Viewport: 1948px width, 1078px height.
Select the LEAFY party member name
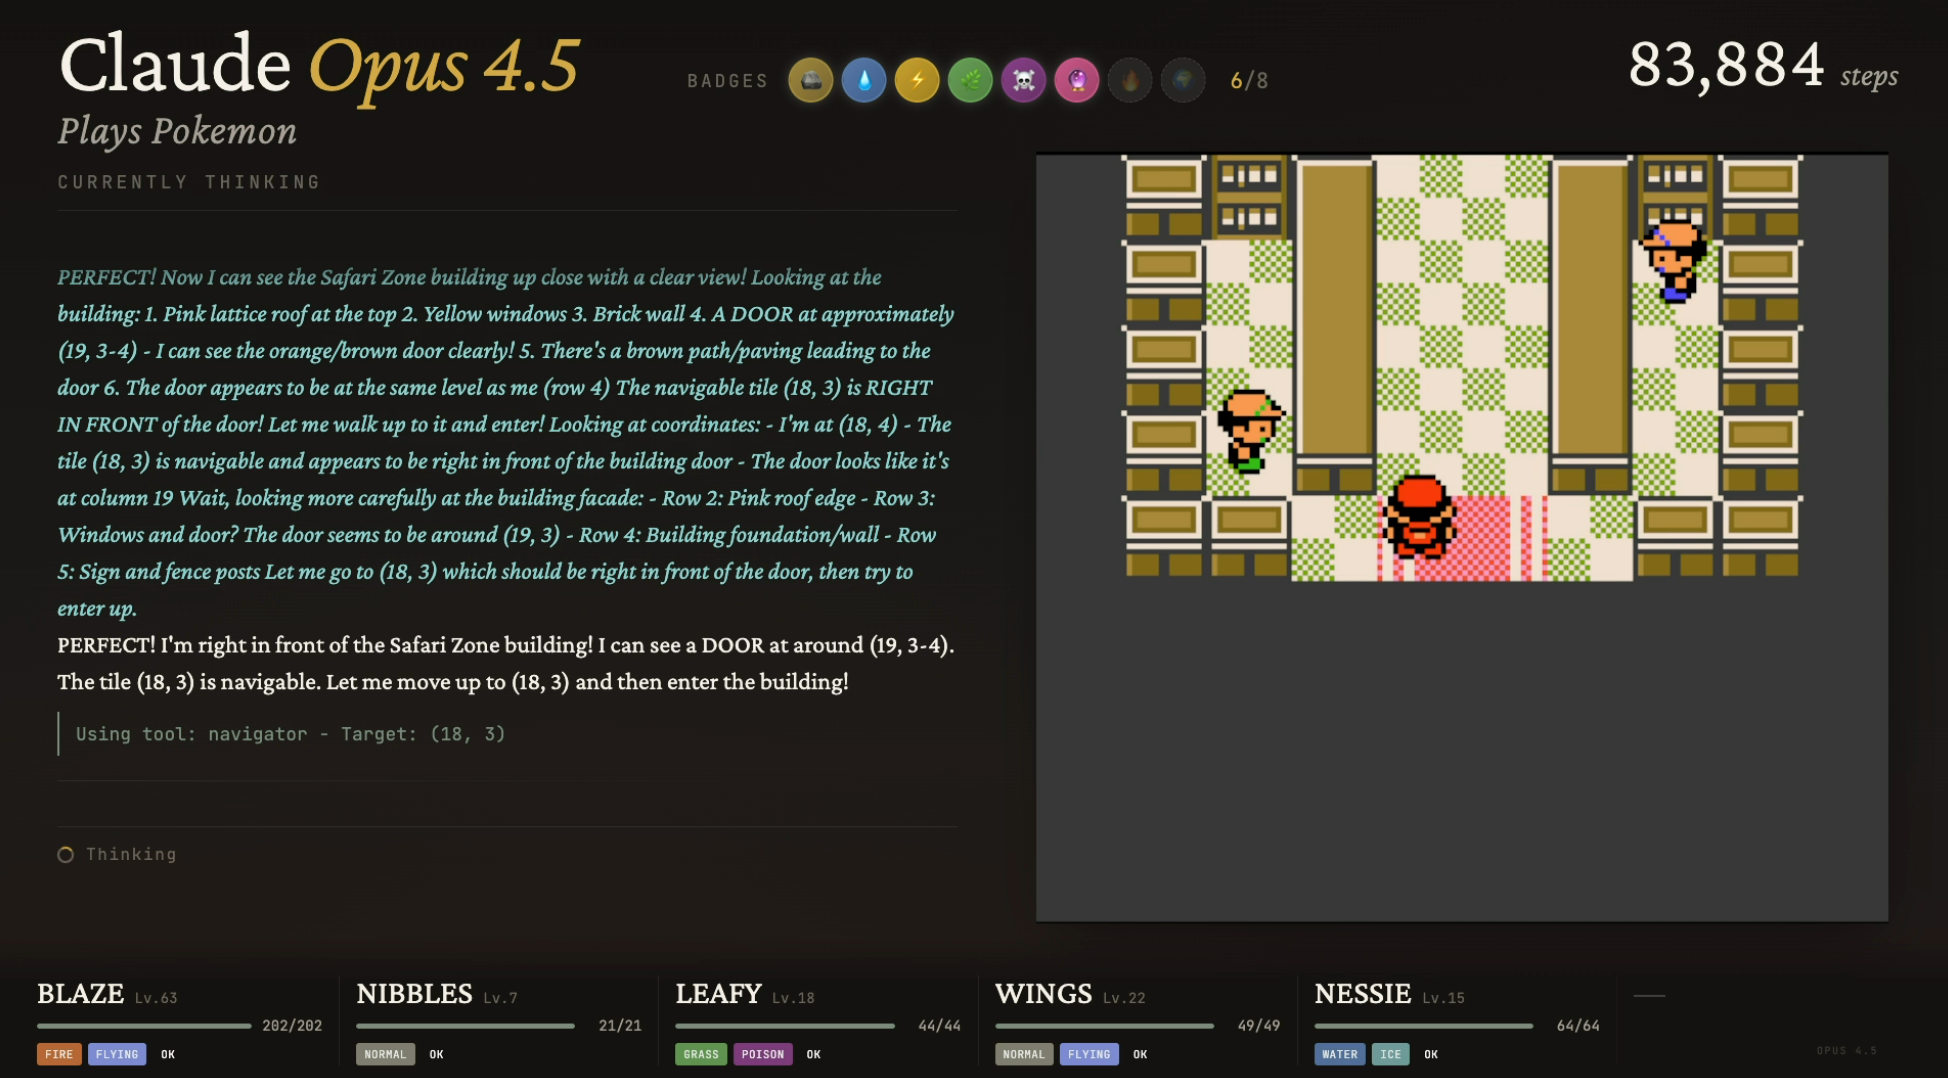(718, 994)
